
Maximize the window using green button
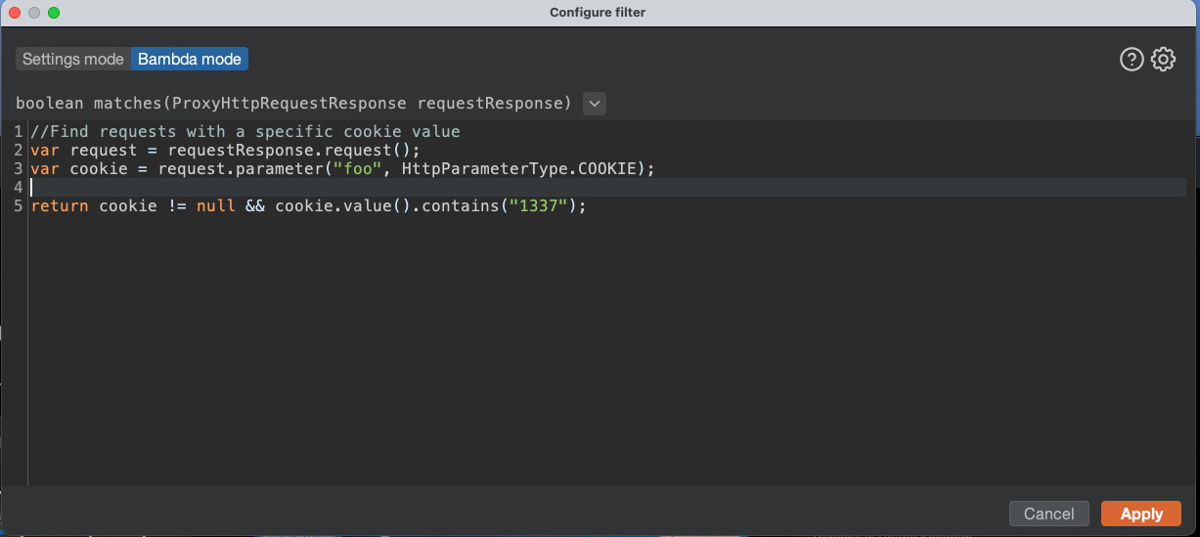pos(54,13)
